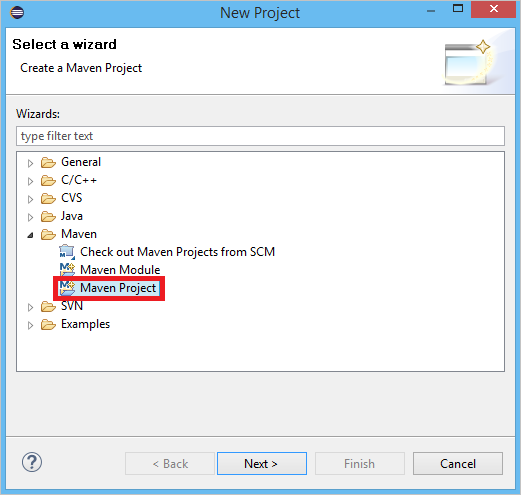Select the Examples tree item label
Screen dimensions: 521x495
coord(86,324)
